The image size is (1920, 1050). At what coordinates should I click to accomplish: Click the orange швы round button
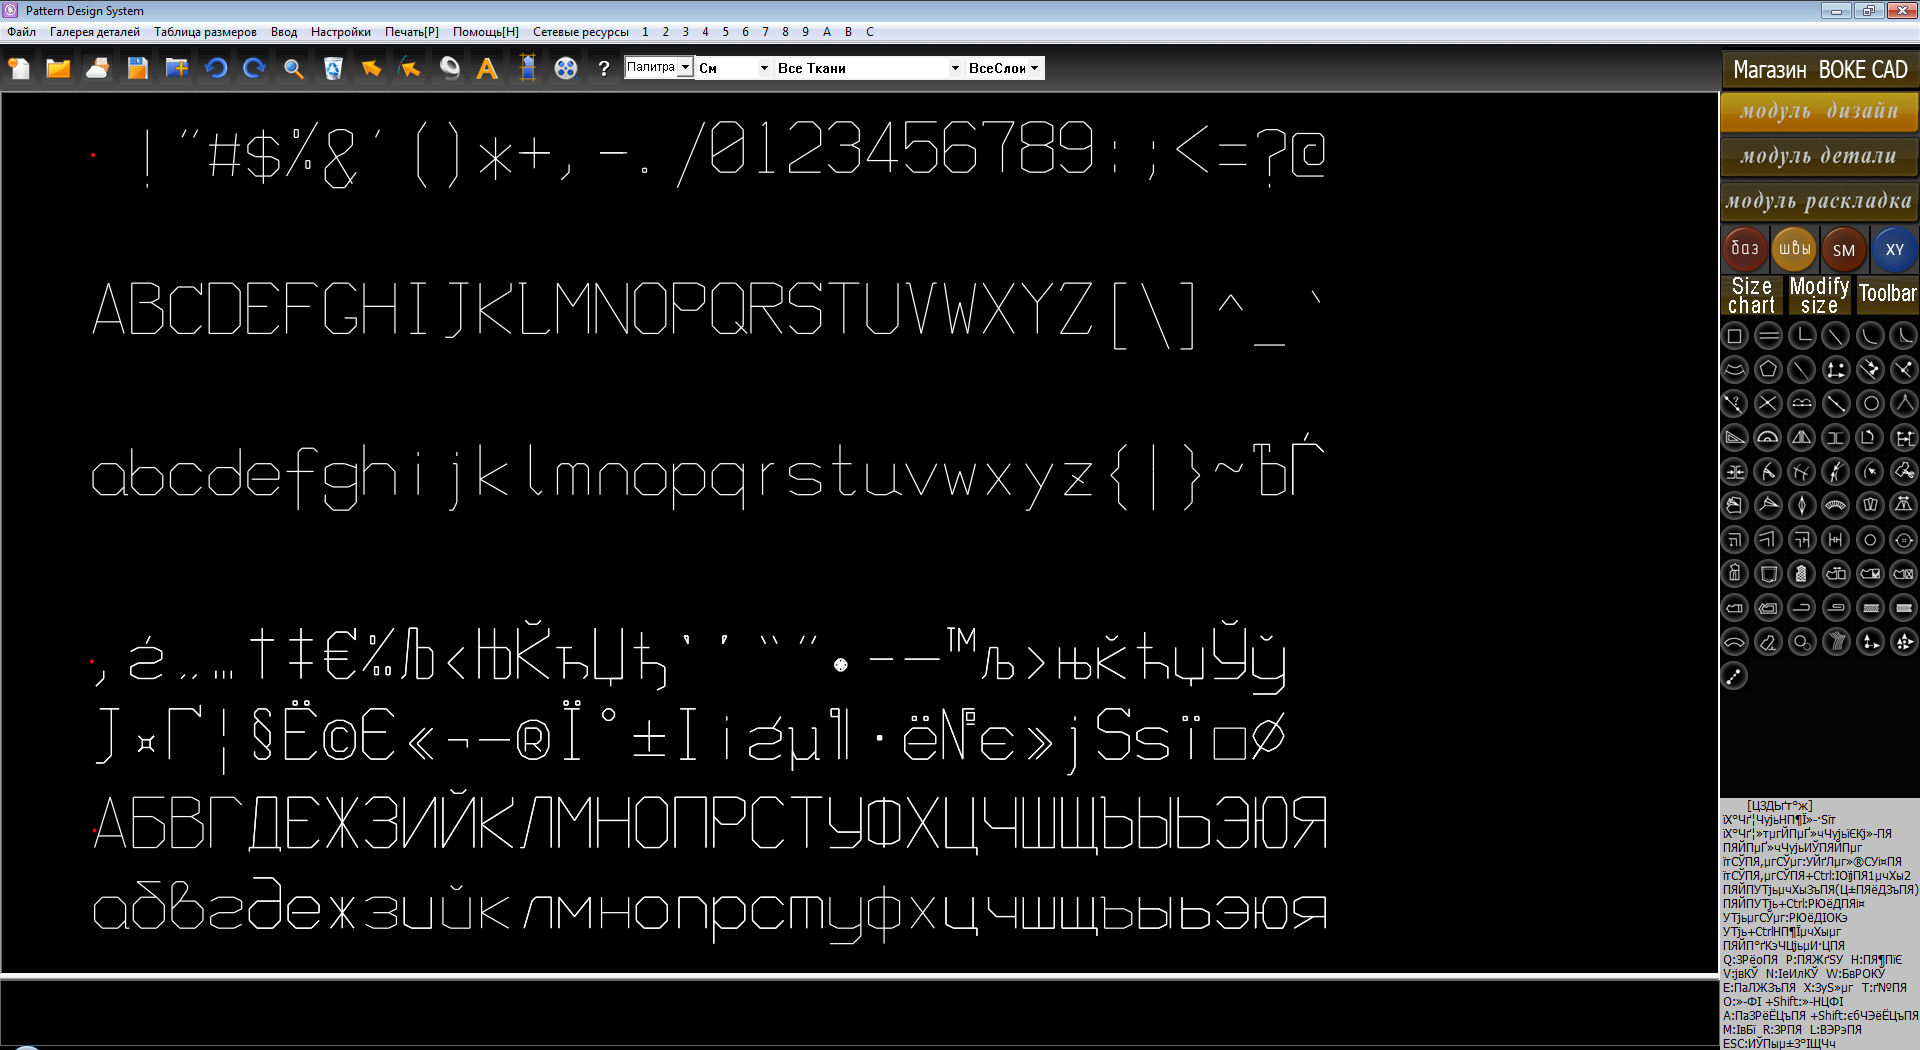pos(1795,249)
